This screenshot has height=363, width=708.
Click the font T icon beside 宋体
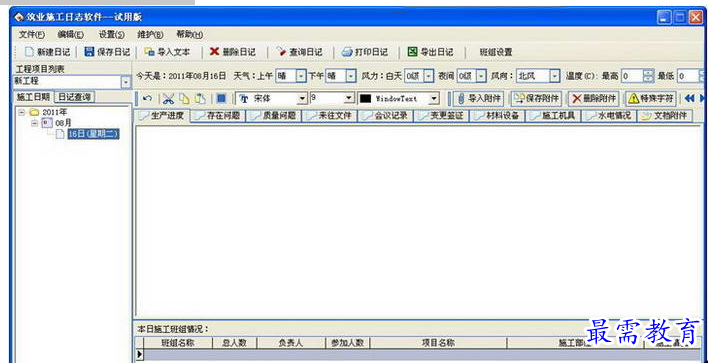click(244, 98)
